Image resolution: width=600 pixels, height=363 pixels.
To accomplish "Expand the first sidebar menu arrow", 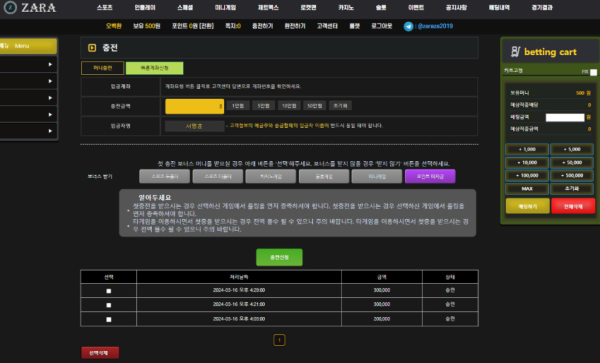I will point(50,64).
